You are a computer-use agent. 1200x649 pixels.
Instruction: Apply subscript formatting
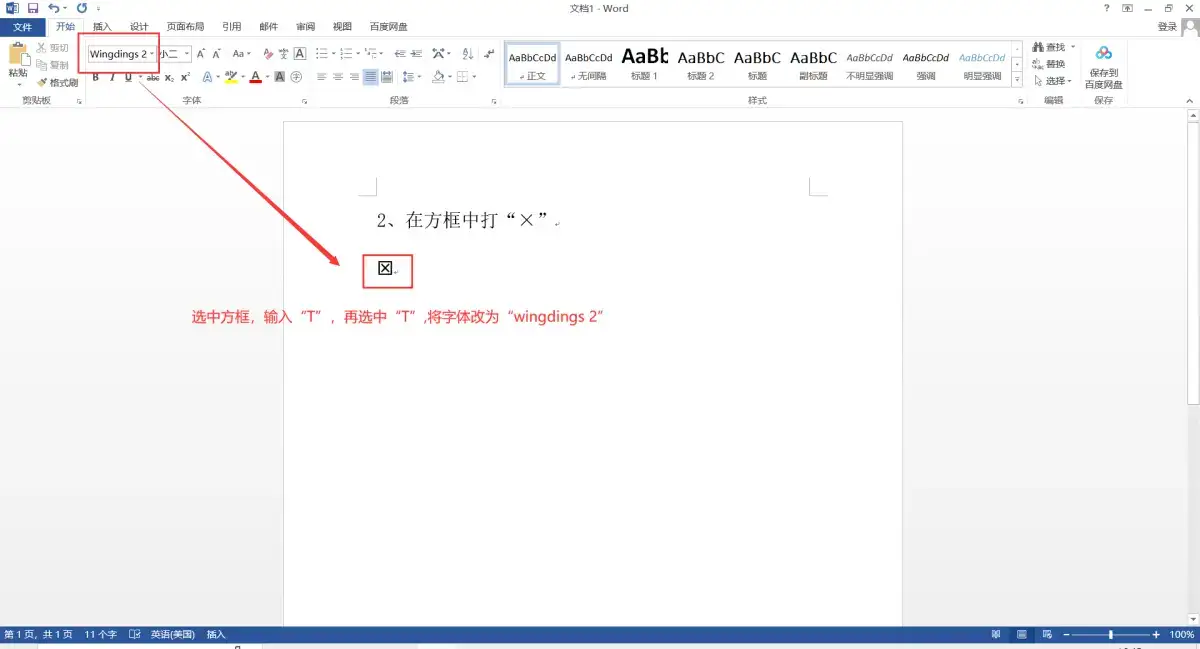(168, 77)
